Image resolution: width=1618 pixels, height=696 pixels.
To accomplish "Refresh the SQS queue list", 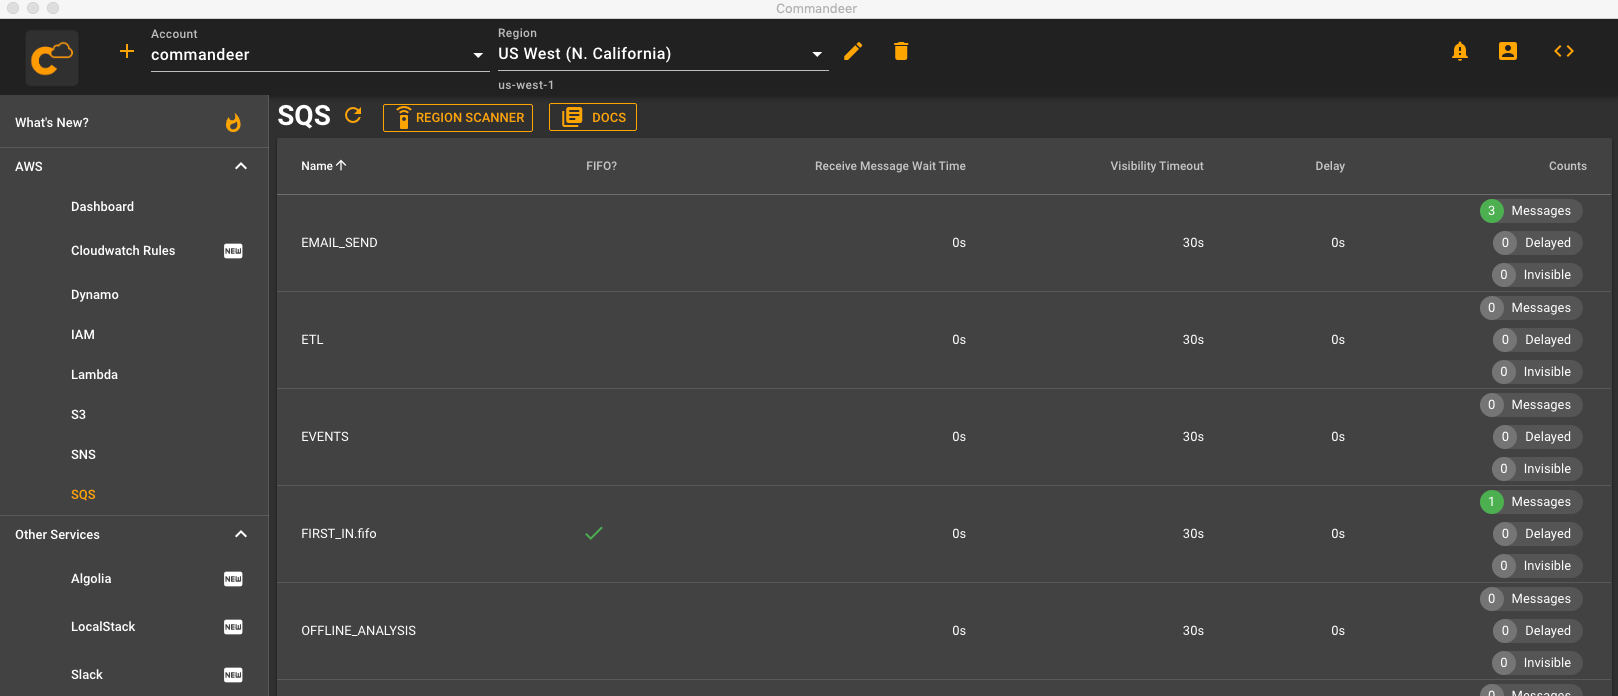I will [x=353, y=116].
